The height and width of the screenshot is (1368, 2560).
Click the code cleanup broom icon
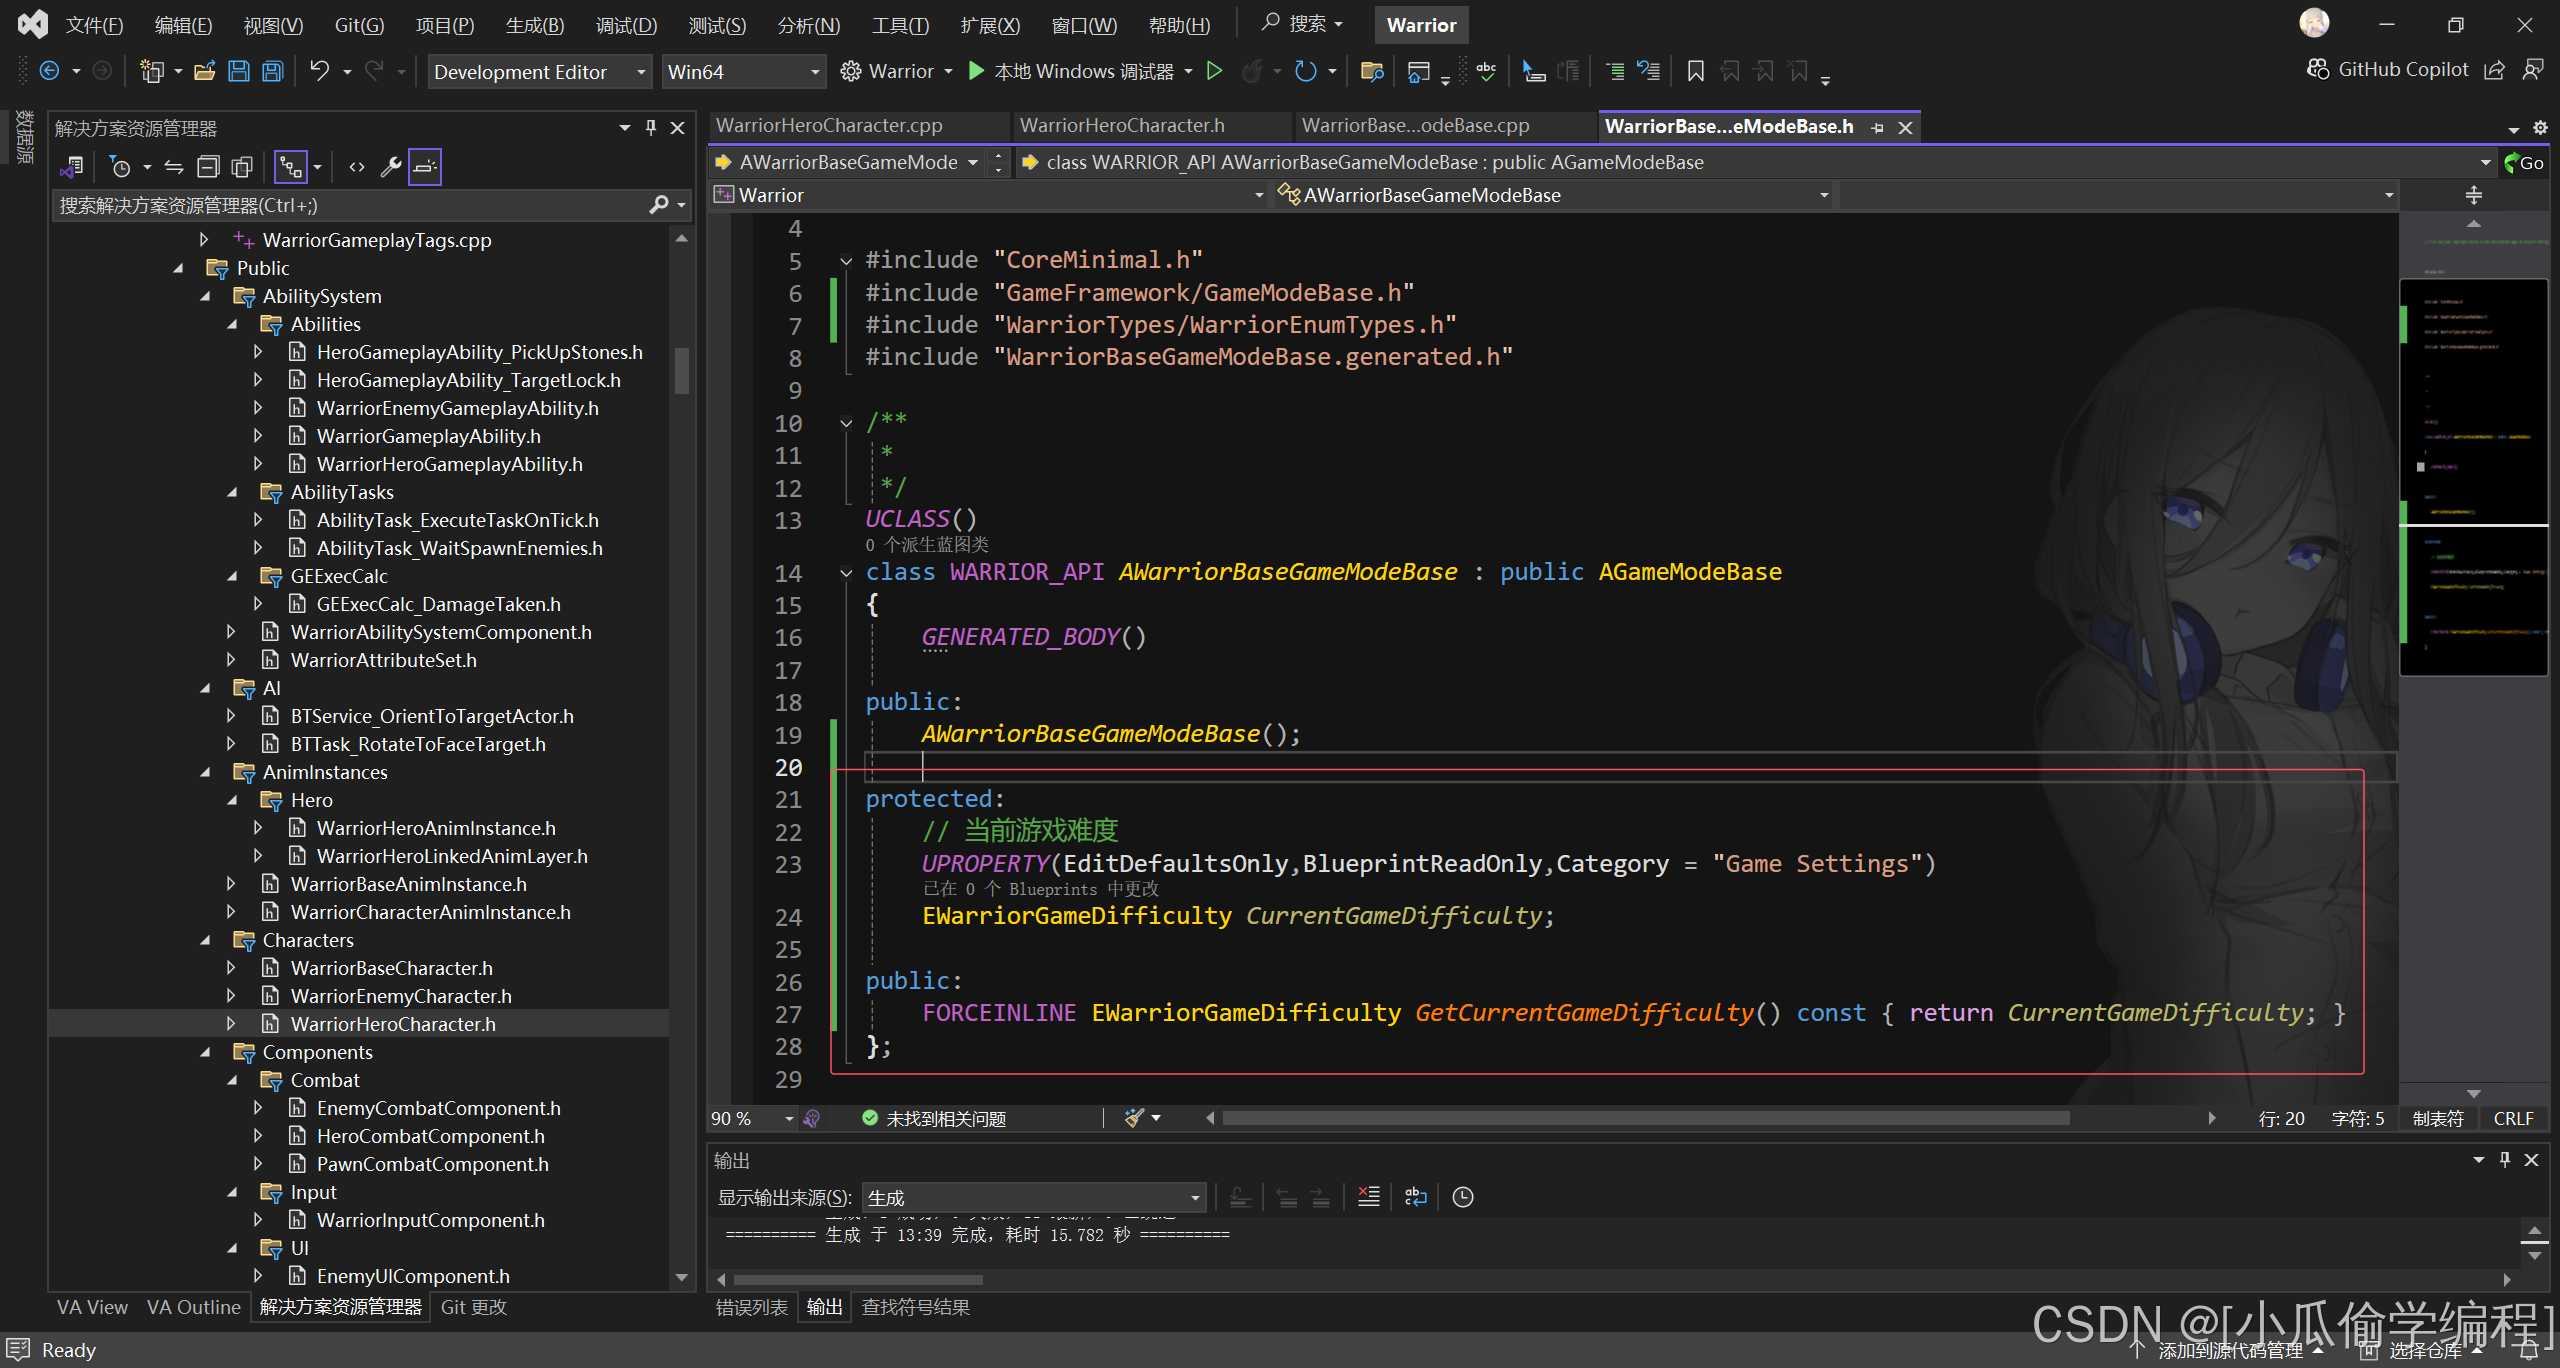[x=1134, y=1118]
